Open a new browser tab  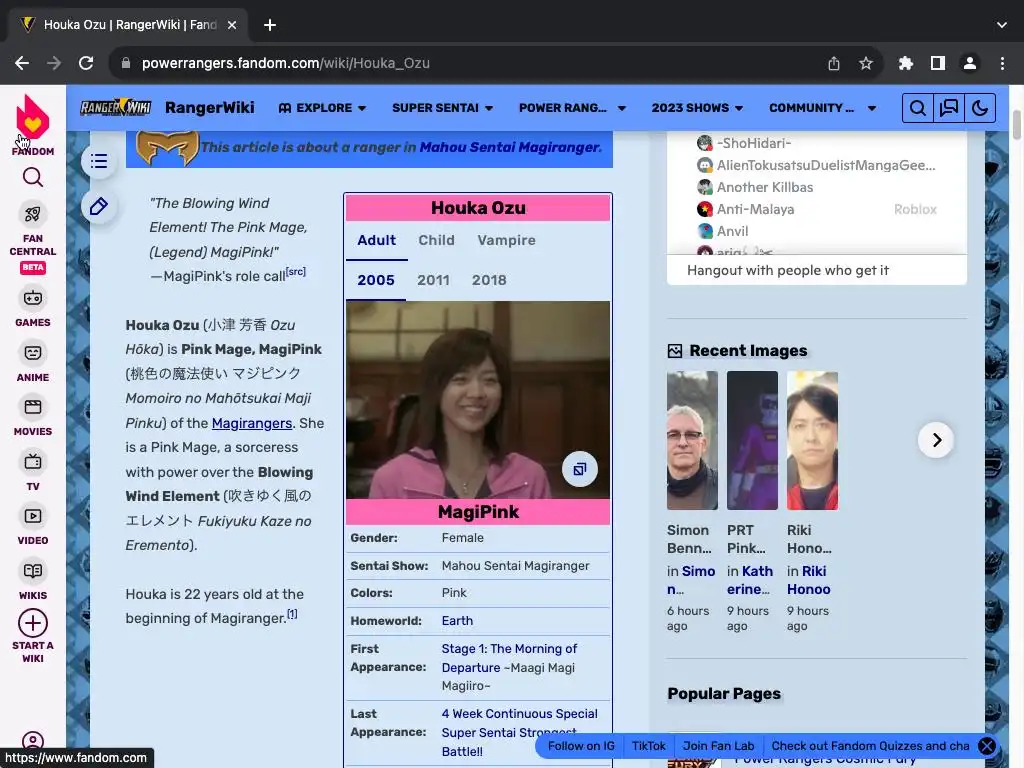[x=270, y=25]
